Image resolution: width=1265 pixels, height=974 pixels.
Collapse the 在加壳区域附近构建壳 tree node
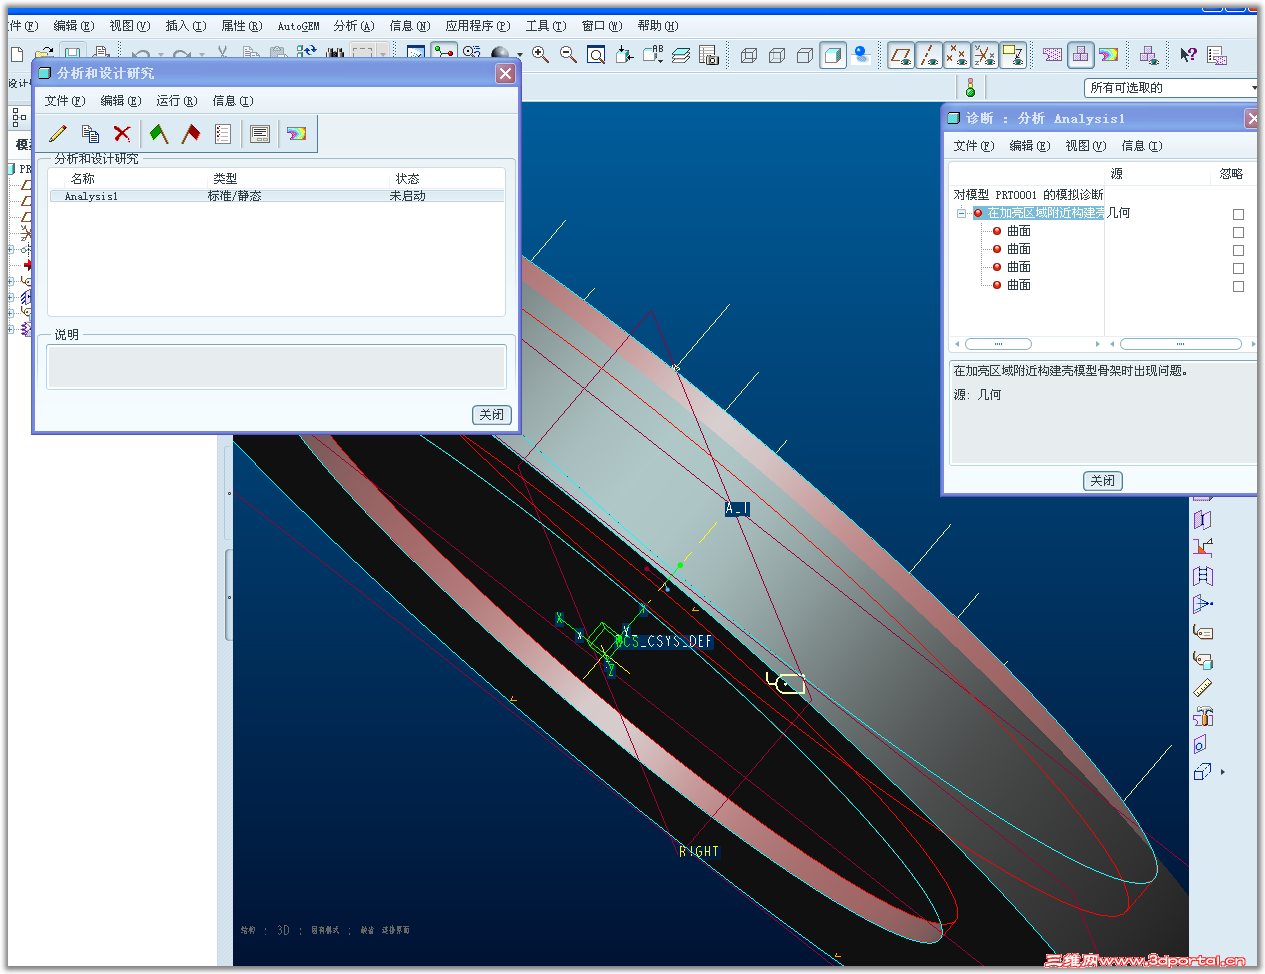(961, 213)
